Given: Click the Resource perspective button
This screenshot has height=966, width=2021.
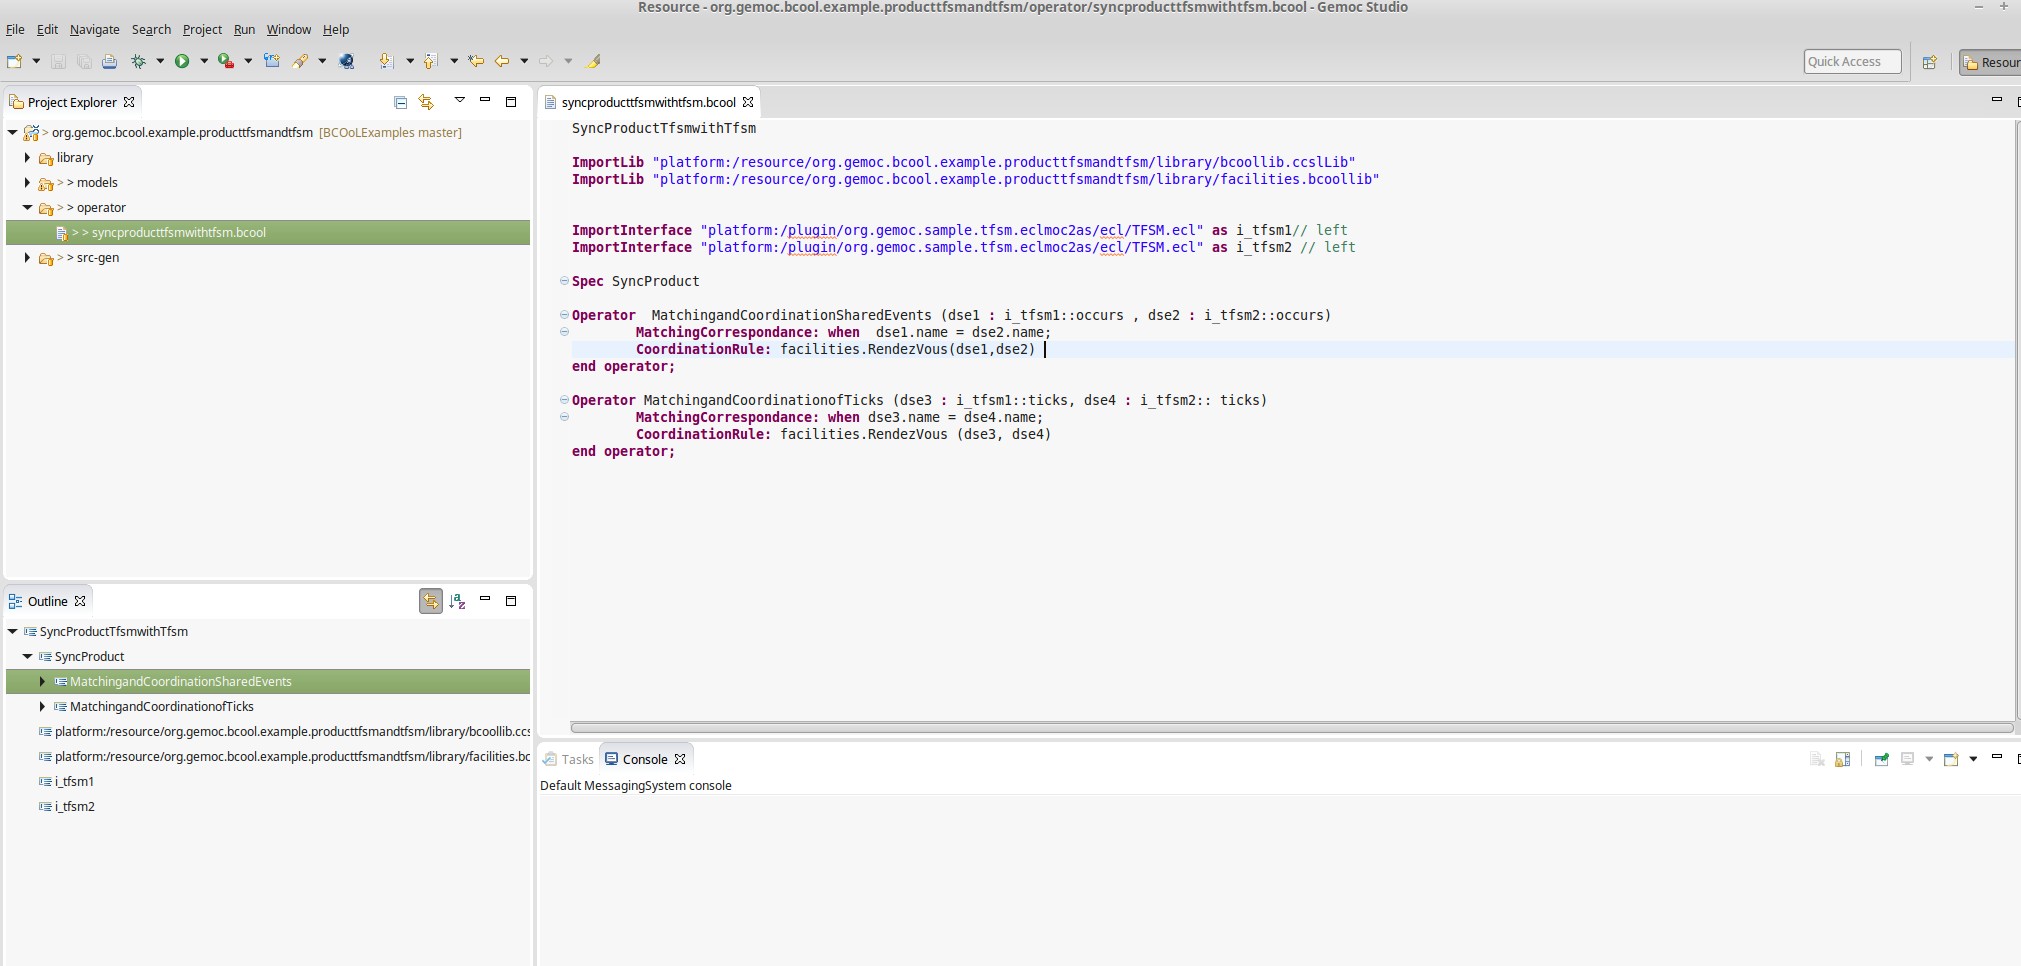Looking at the screenshot, I should coord(1990,62).
